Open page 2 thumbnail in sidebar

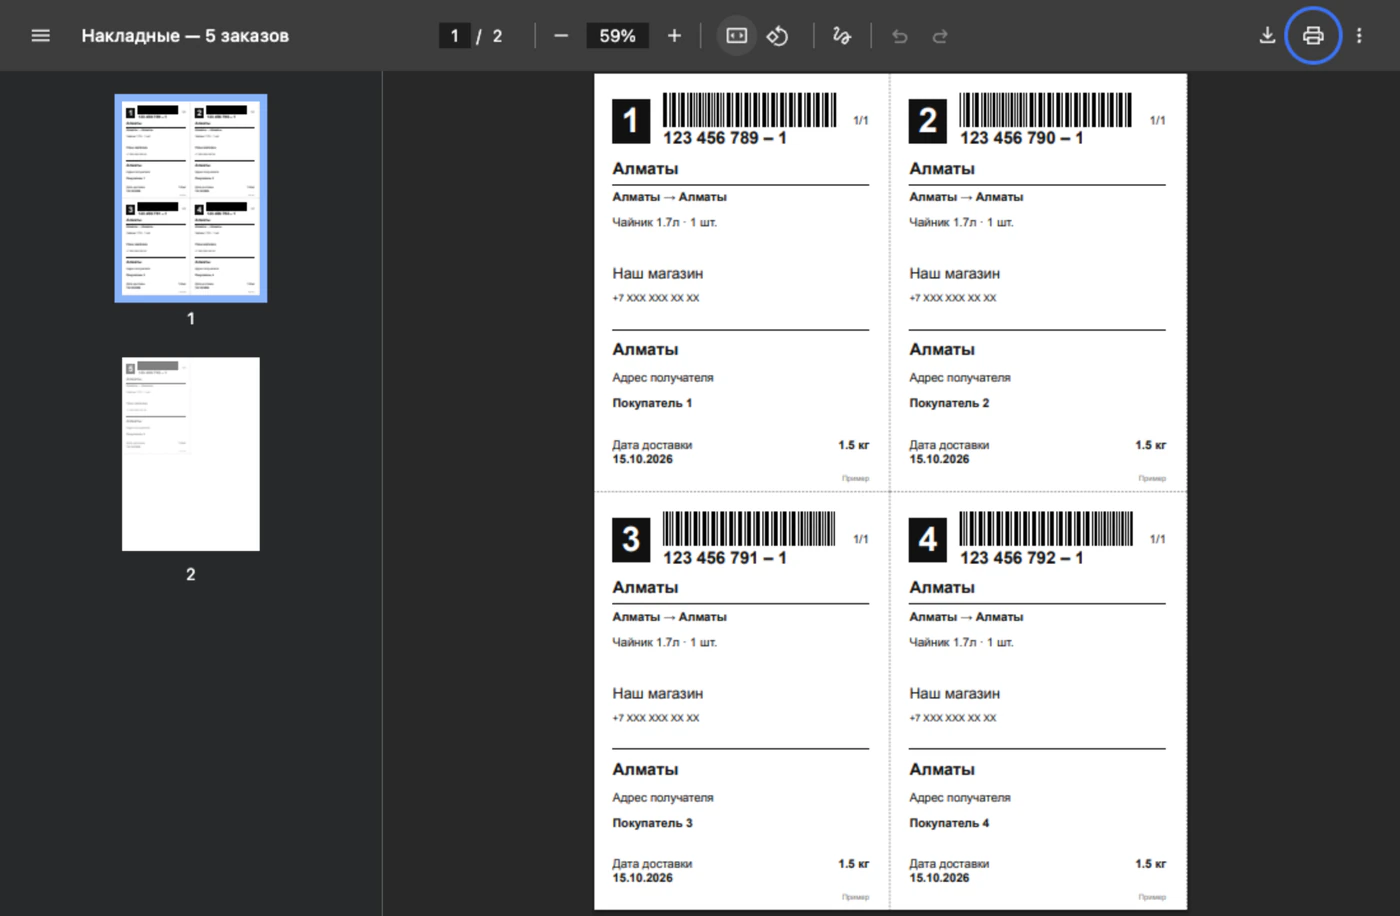[x=191, y=454]
